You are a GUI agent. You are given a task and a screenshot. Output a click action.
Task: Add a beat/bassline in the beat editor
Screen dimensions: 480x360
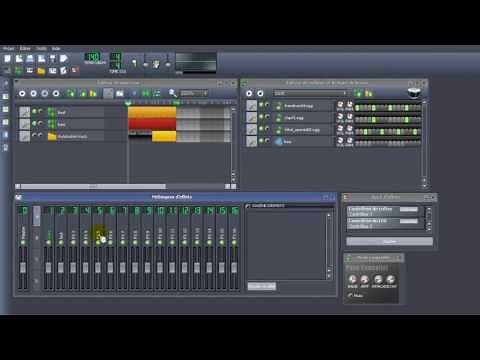[x=358, y=93]
